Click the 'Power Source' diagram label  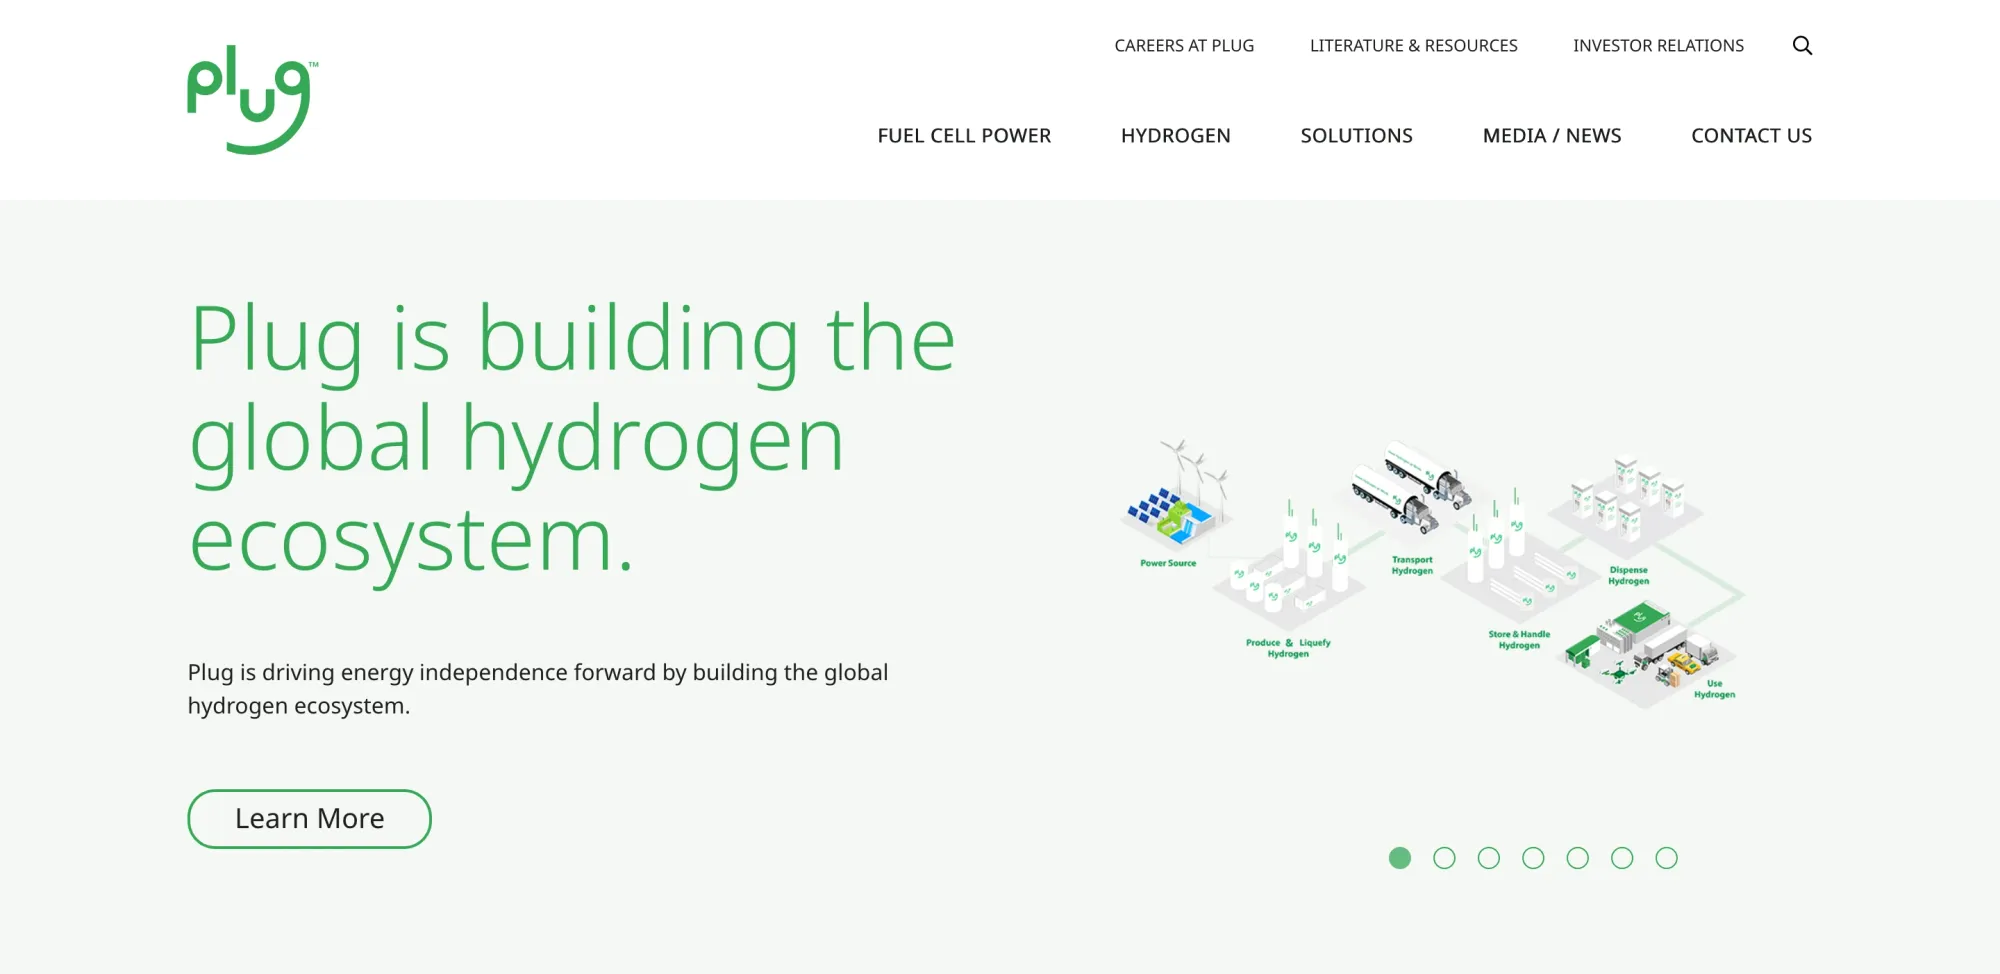pyautogui.click(x=1168, y=563)
